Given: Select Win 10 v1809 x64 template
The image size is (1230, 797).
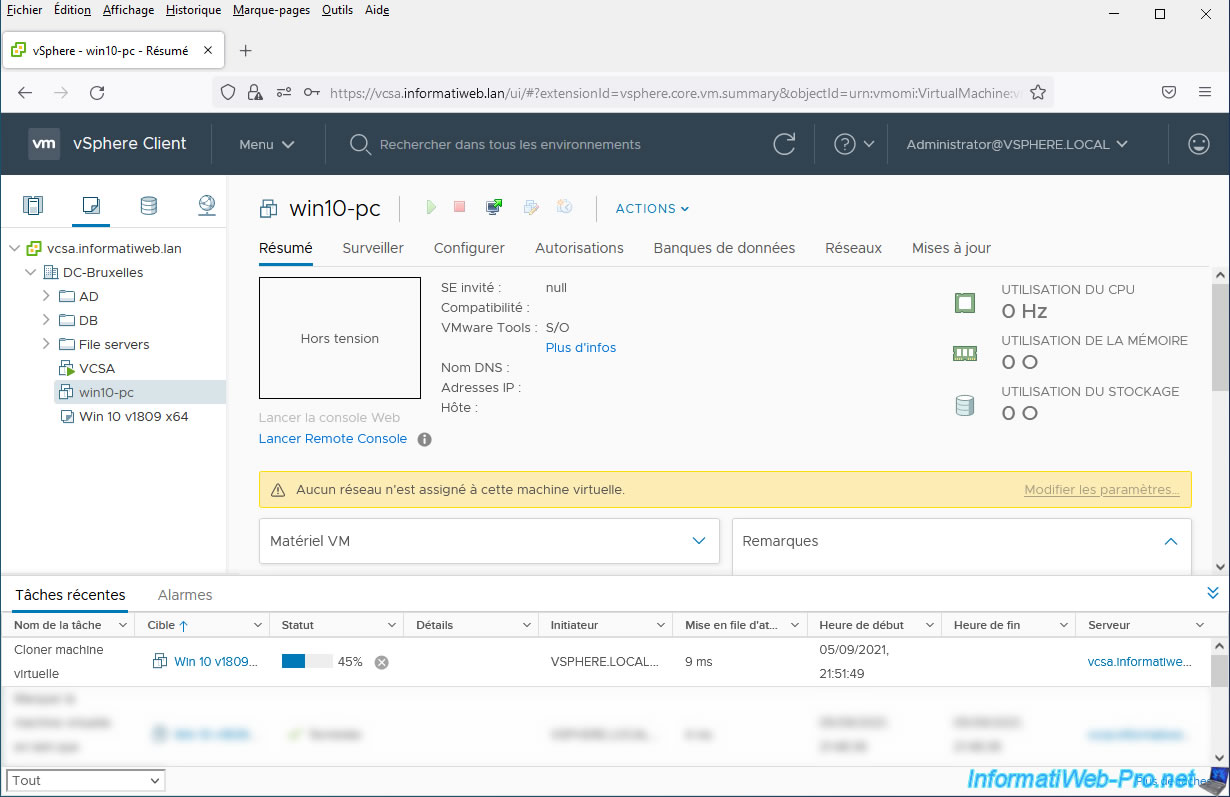Looking at the screenshot, I should tap(134, 416).
